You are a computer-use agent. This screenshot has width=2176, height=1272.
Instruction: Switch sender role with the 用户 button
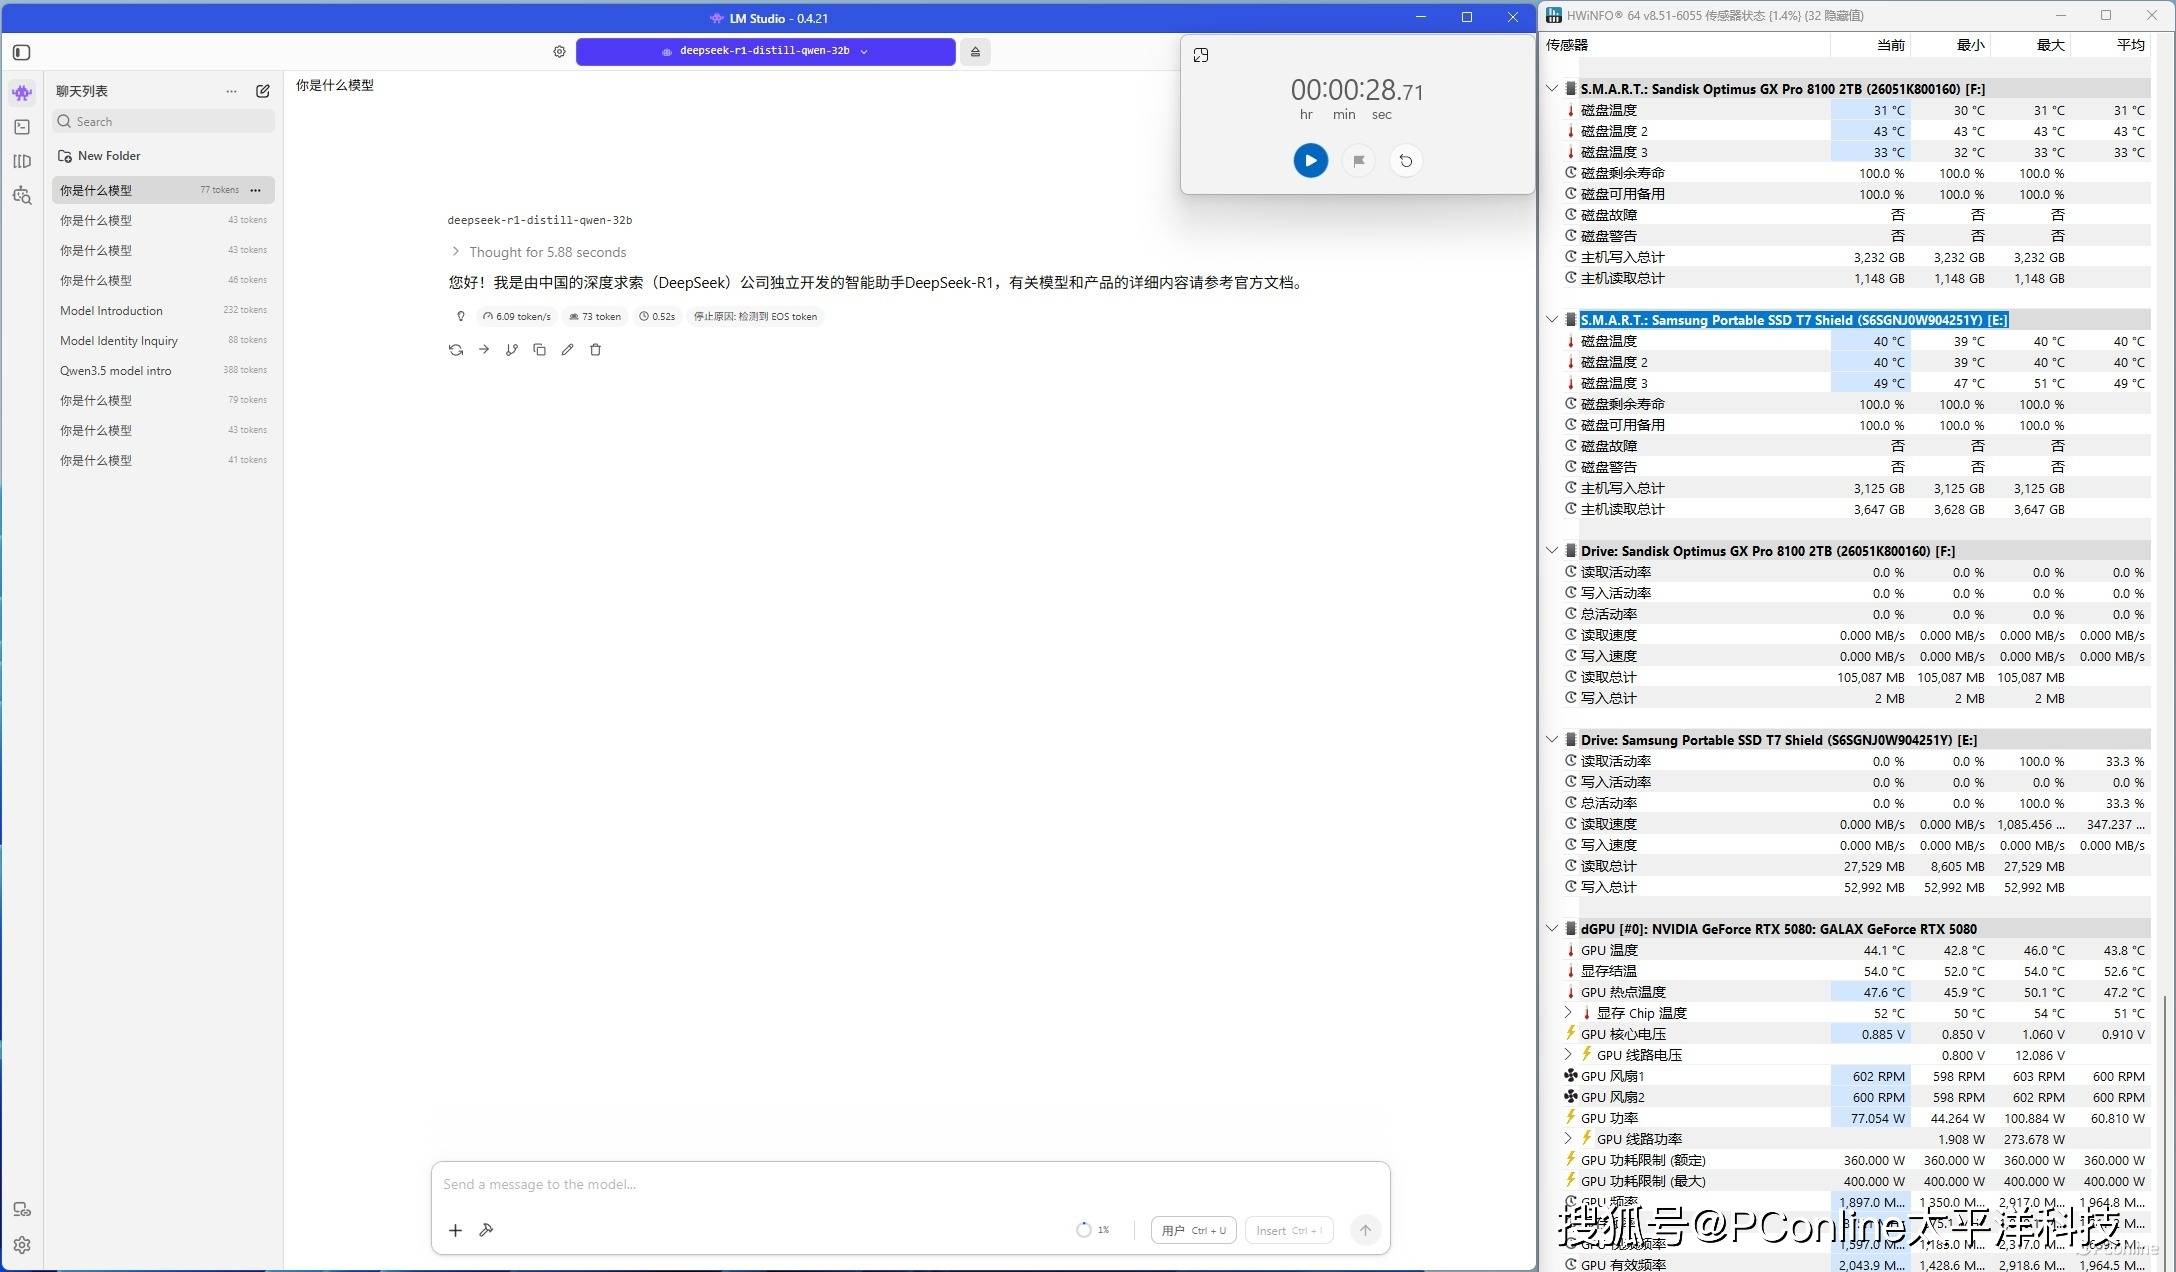pos(1193,1230)
